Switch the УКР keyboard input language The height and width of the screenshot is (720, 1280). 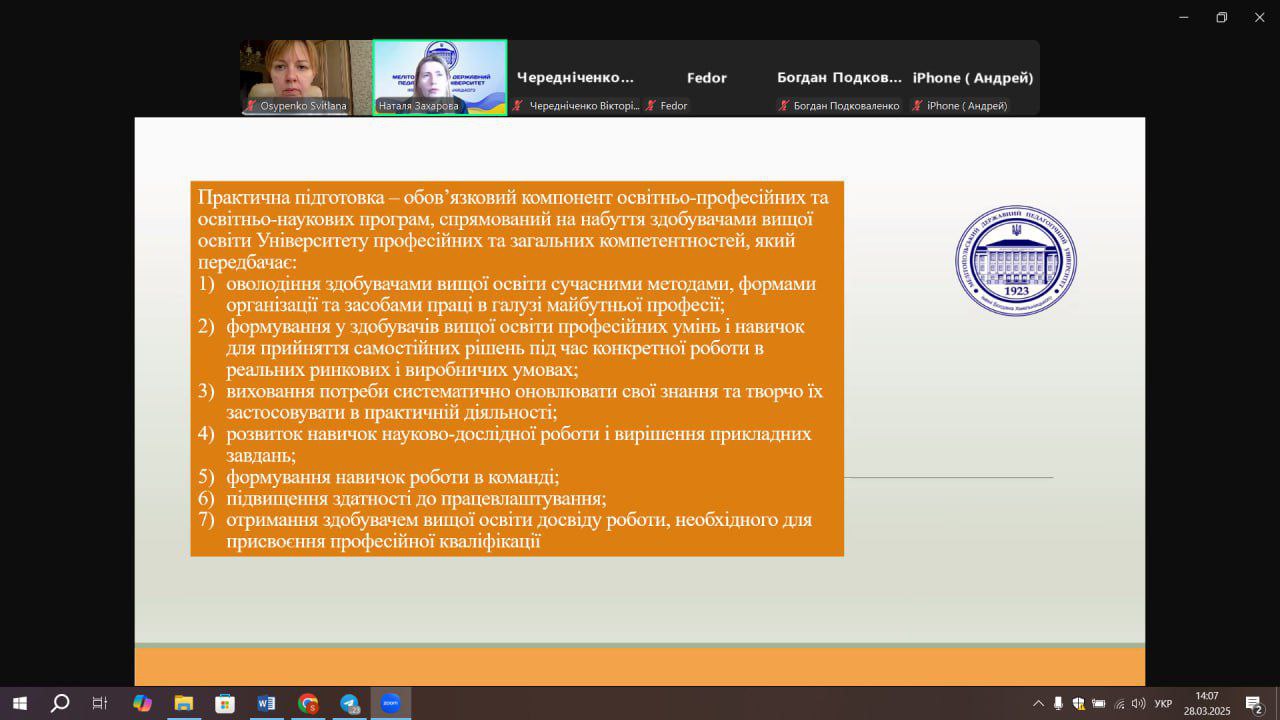[1163, 703]
